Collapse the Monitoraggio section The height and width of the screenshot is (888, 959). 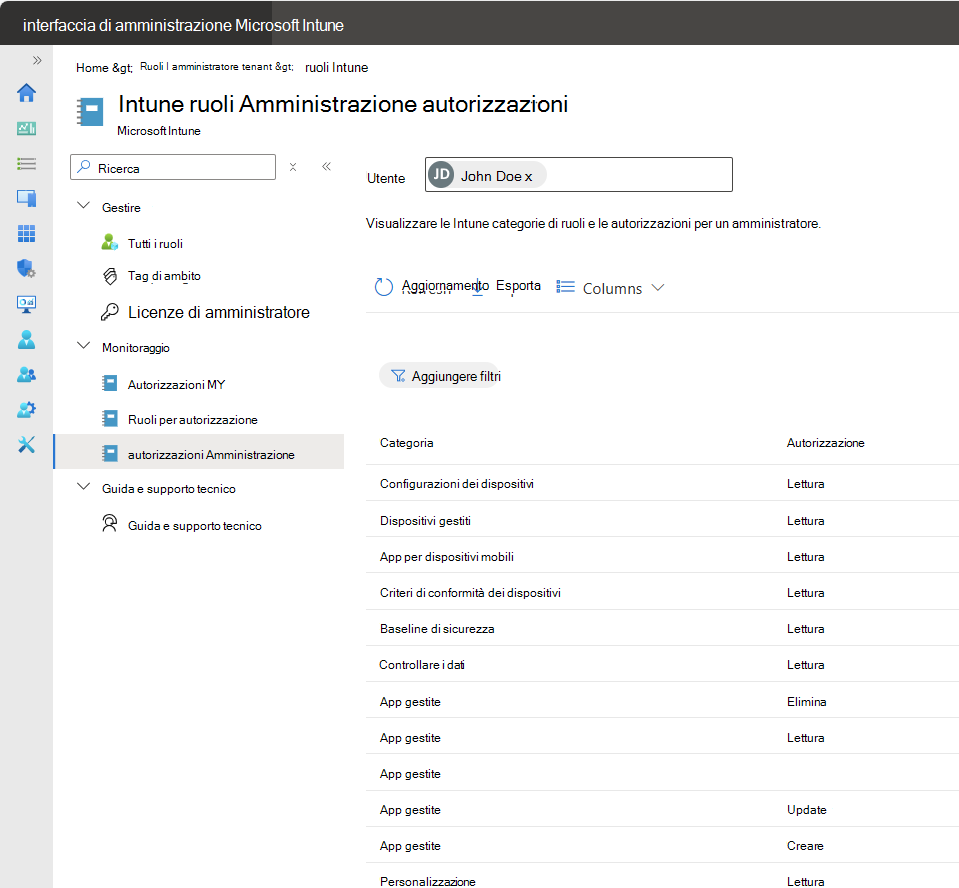pos(83,346)
